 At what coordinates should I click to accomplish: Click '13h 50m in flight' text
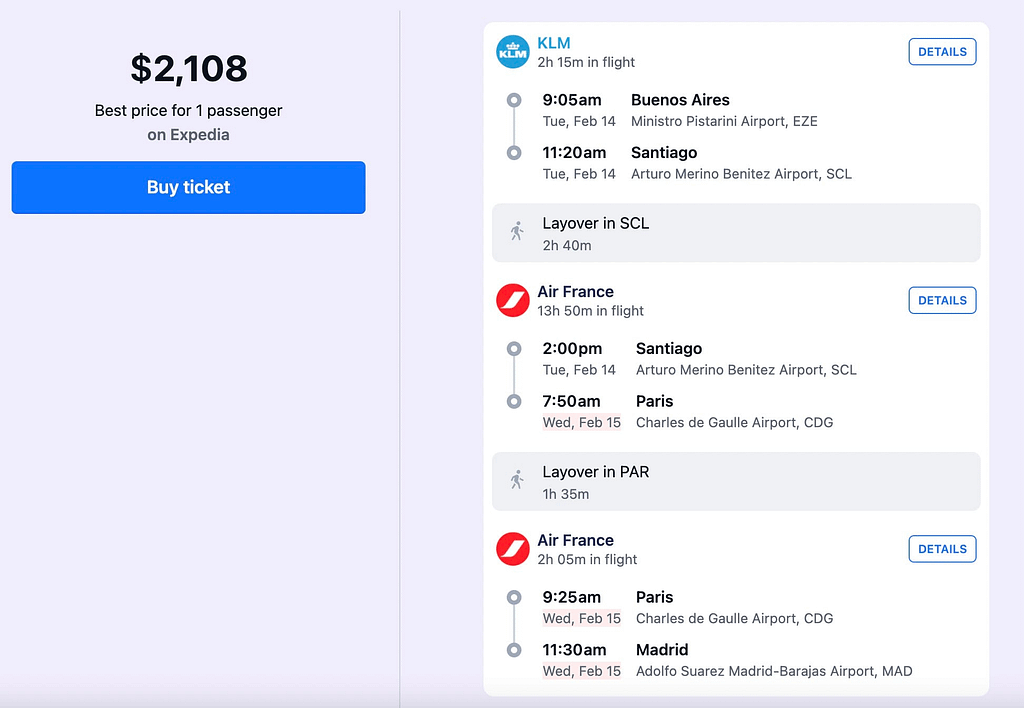click(x=590, y=311)
